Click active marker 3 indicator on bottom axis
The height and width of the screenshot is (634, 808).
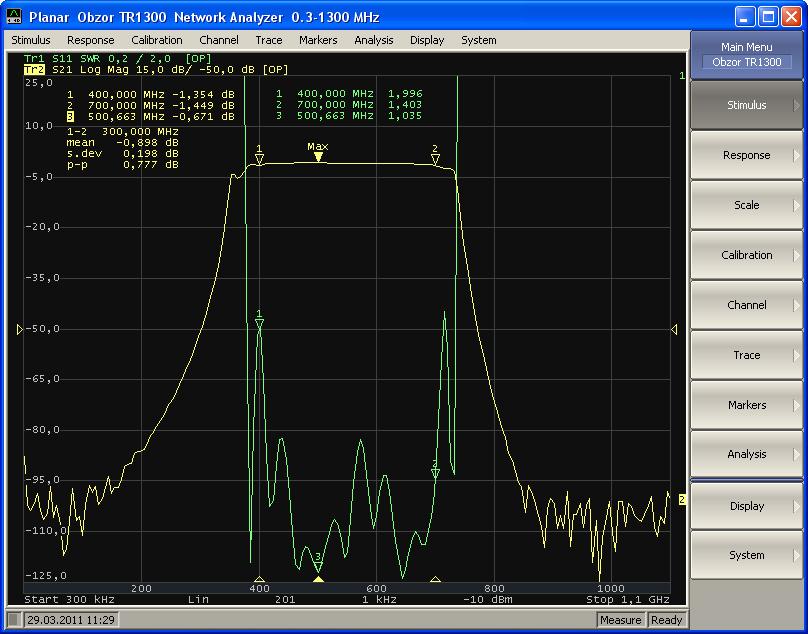[318, 579]
